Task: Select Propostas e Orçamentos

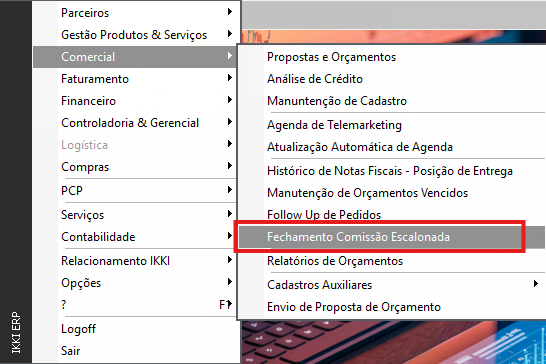Action: 391,57
